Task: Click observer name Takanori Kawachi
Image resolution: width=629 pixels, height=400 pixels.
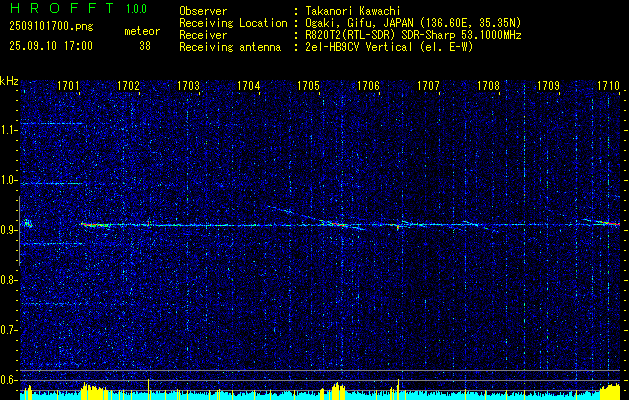Action: point(353,11)
